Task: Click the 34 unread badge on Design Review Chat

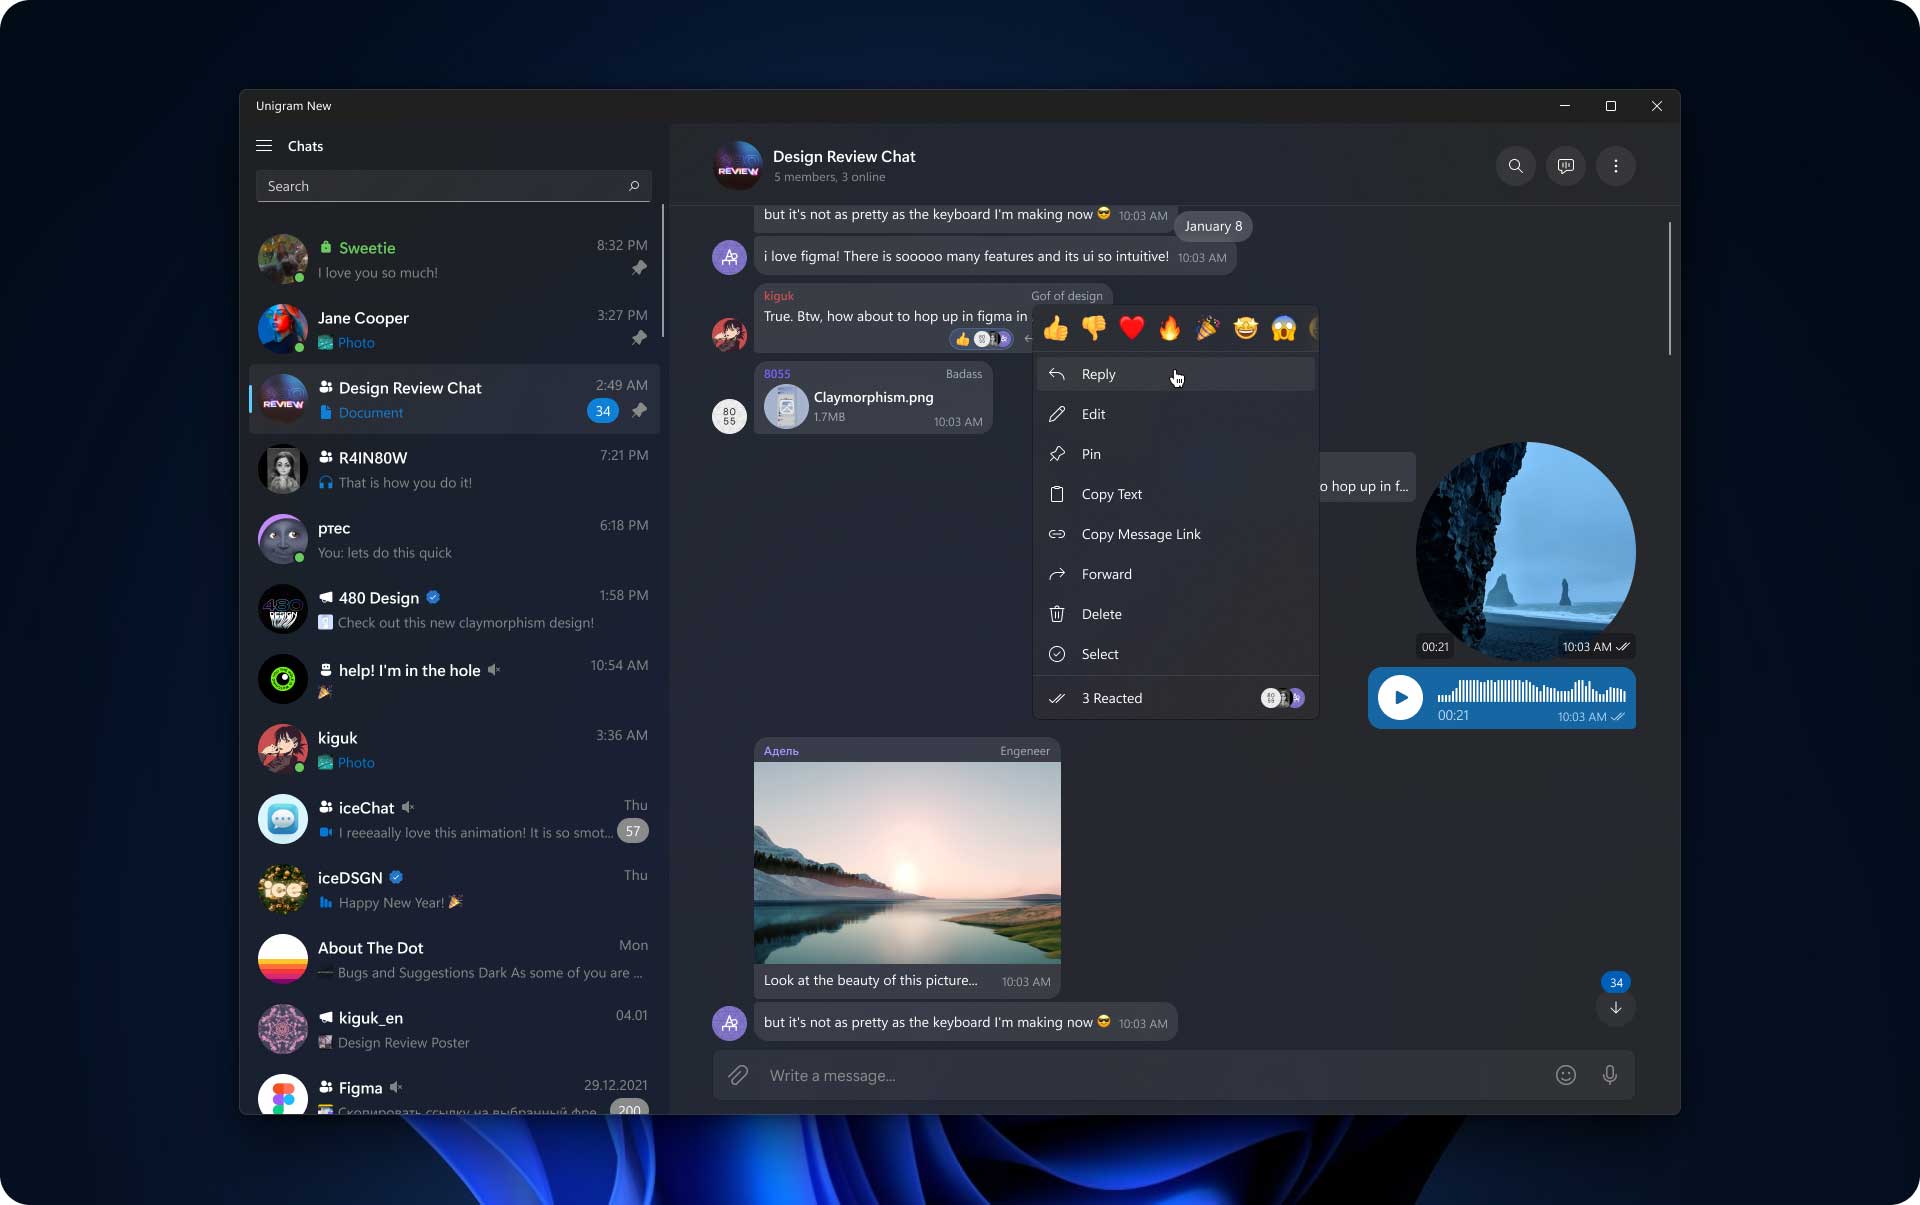Action: pyautogui.click(x=603, y=411)
